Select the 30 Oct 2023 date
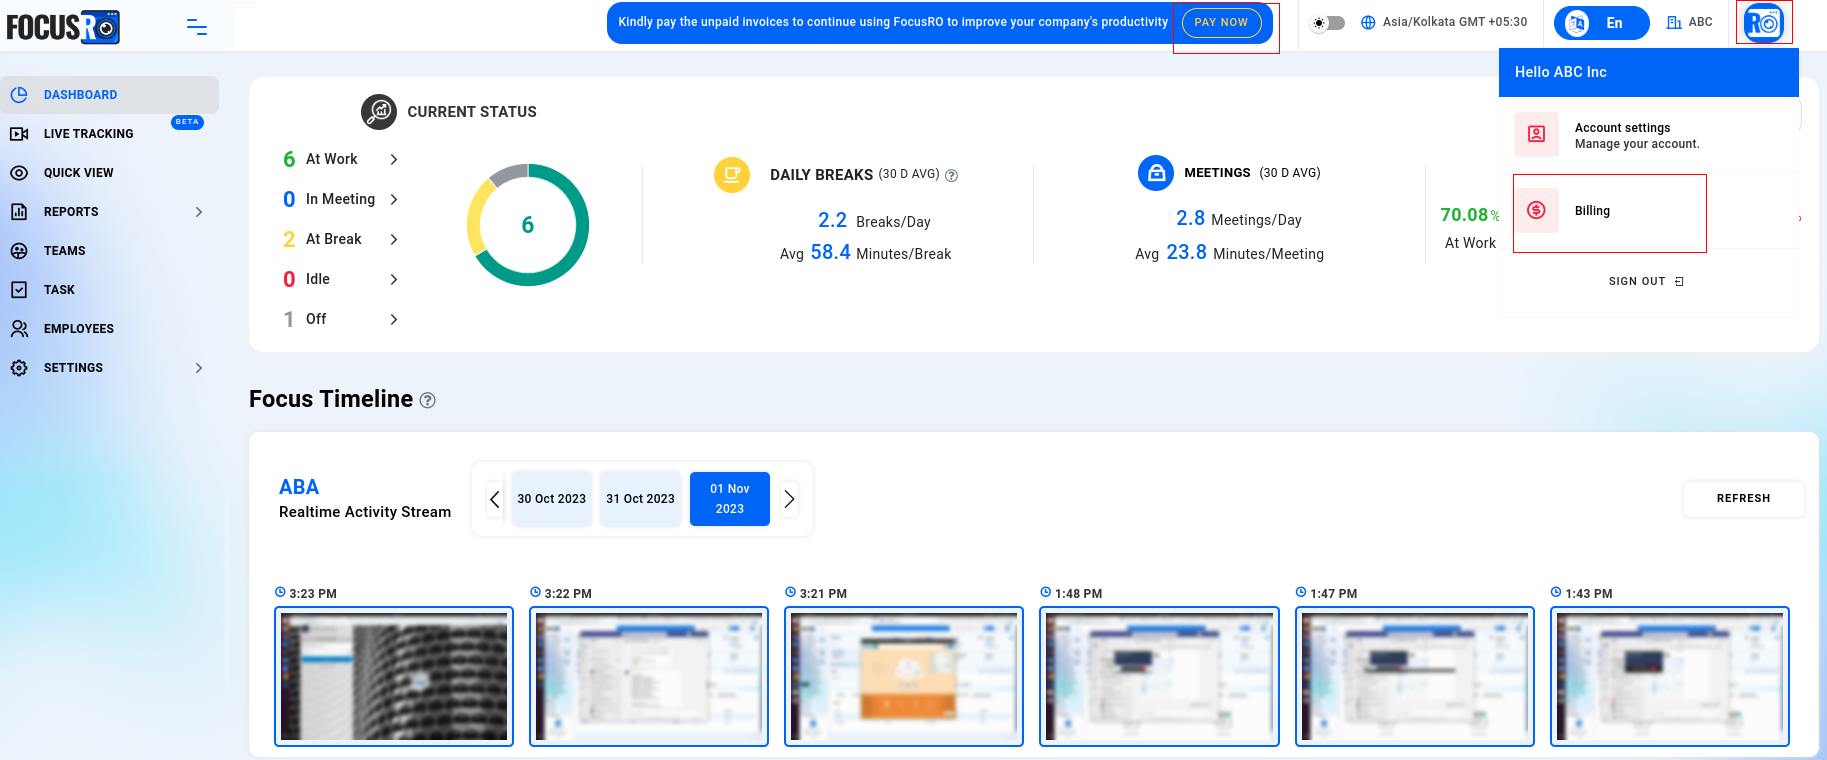This screenshot has height=760, width=1827. [x=552, y=499]
